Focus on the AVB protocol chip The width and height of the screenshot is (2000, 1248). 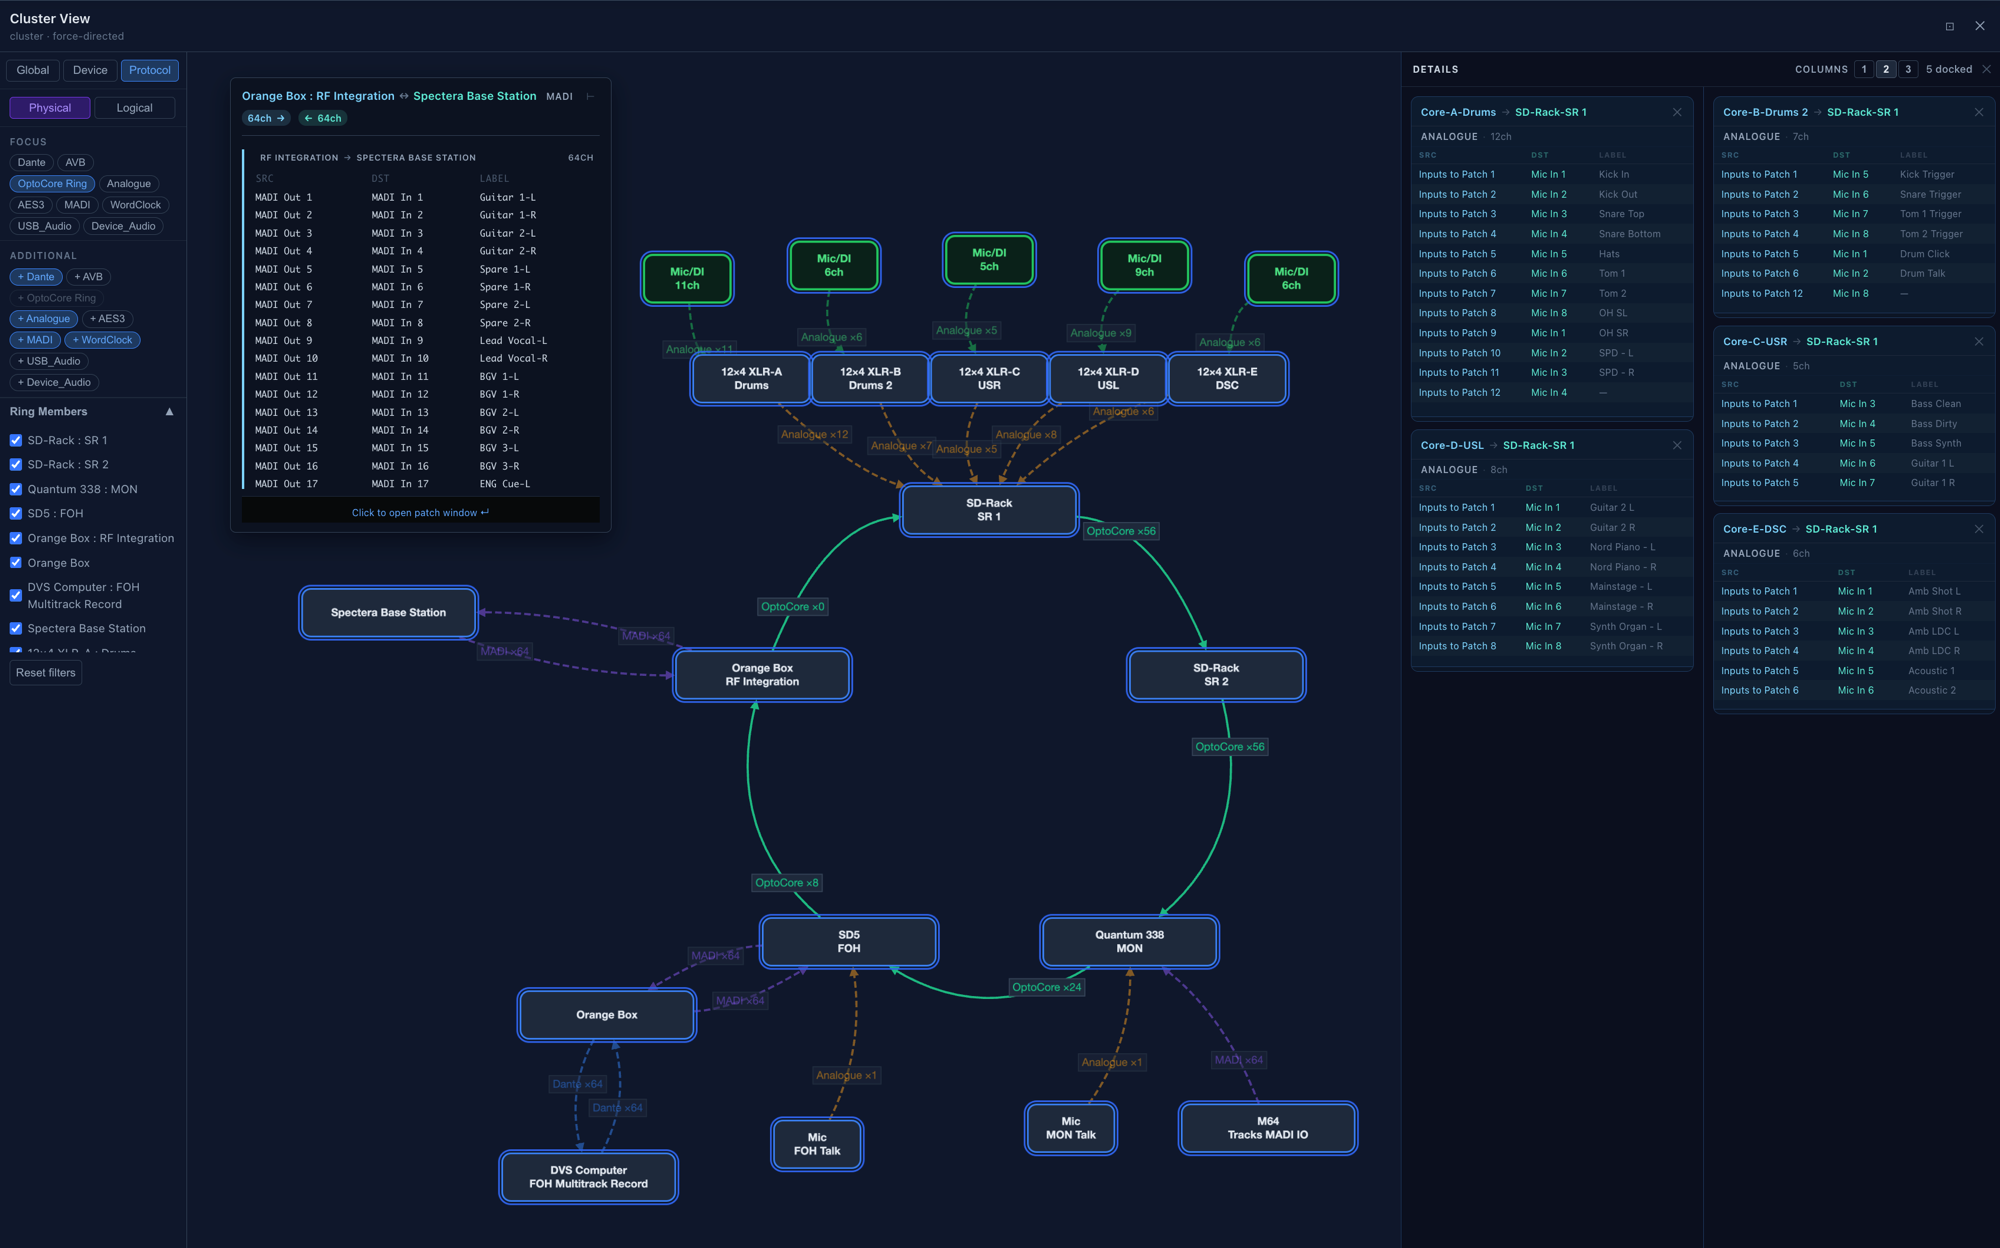[75, 162]
